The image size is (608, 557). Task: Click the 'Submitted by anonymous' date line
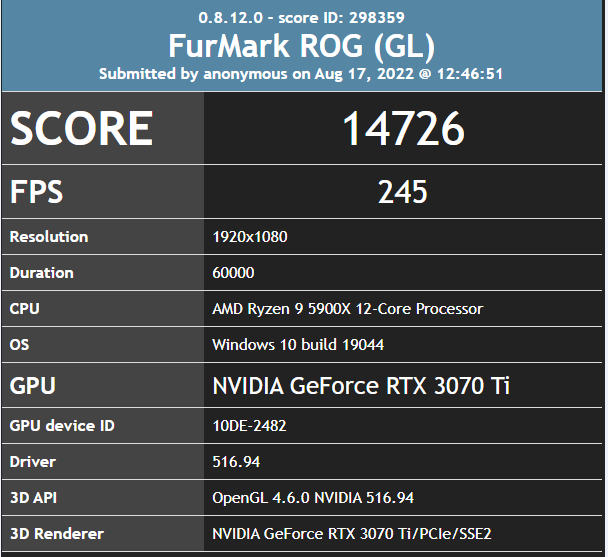(301, 74)
